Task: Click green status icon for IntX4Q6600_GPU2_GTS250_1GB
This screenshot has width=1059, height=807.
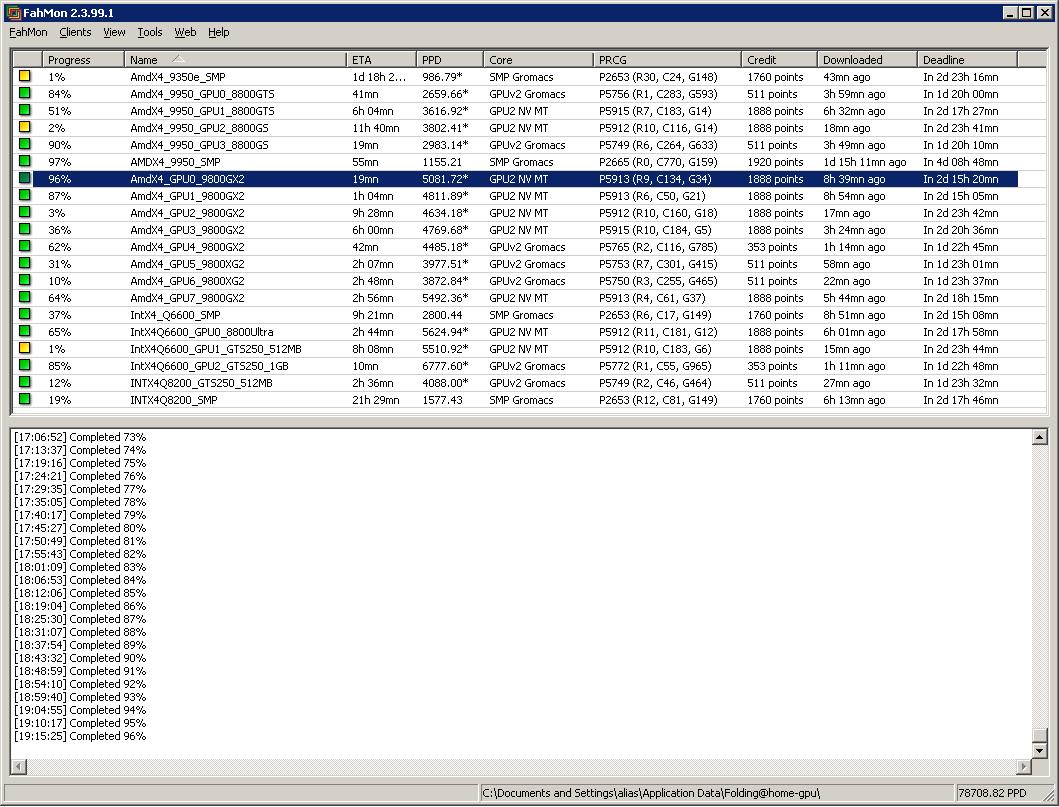Action: (x=25, y=365)
